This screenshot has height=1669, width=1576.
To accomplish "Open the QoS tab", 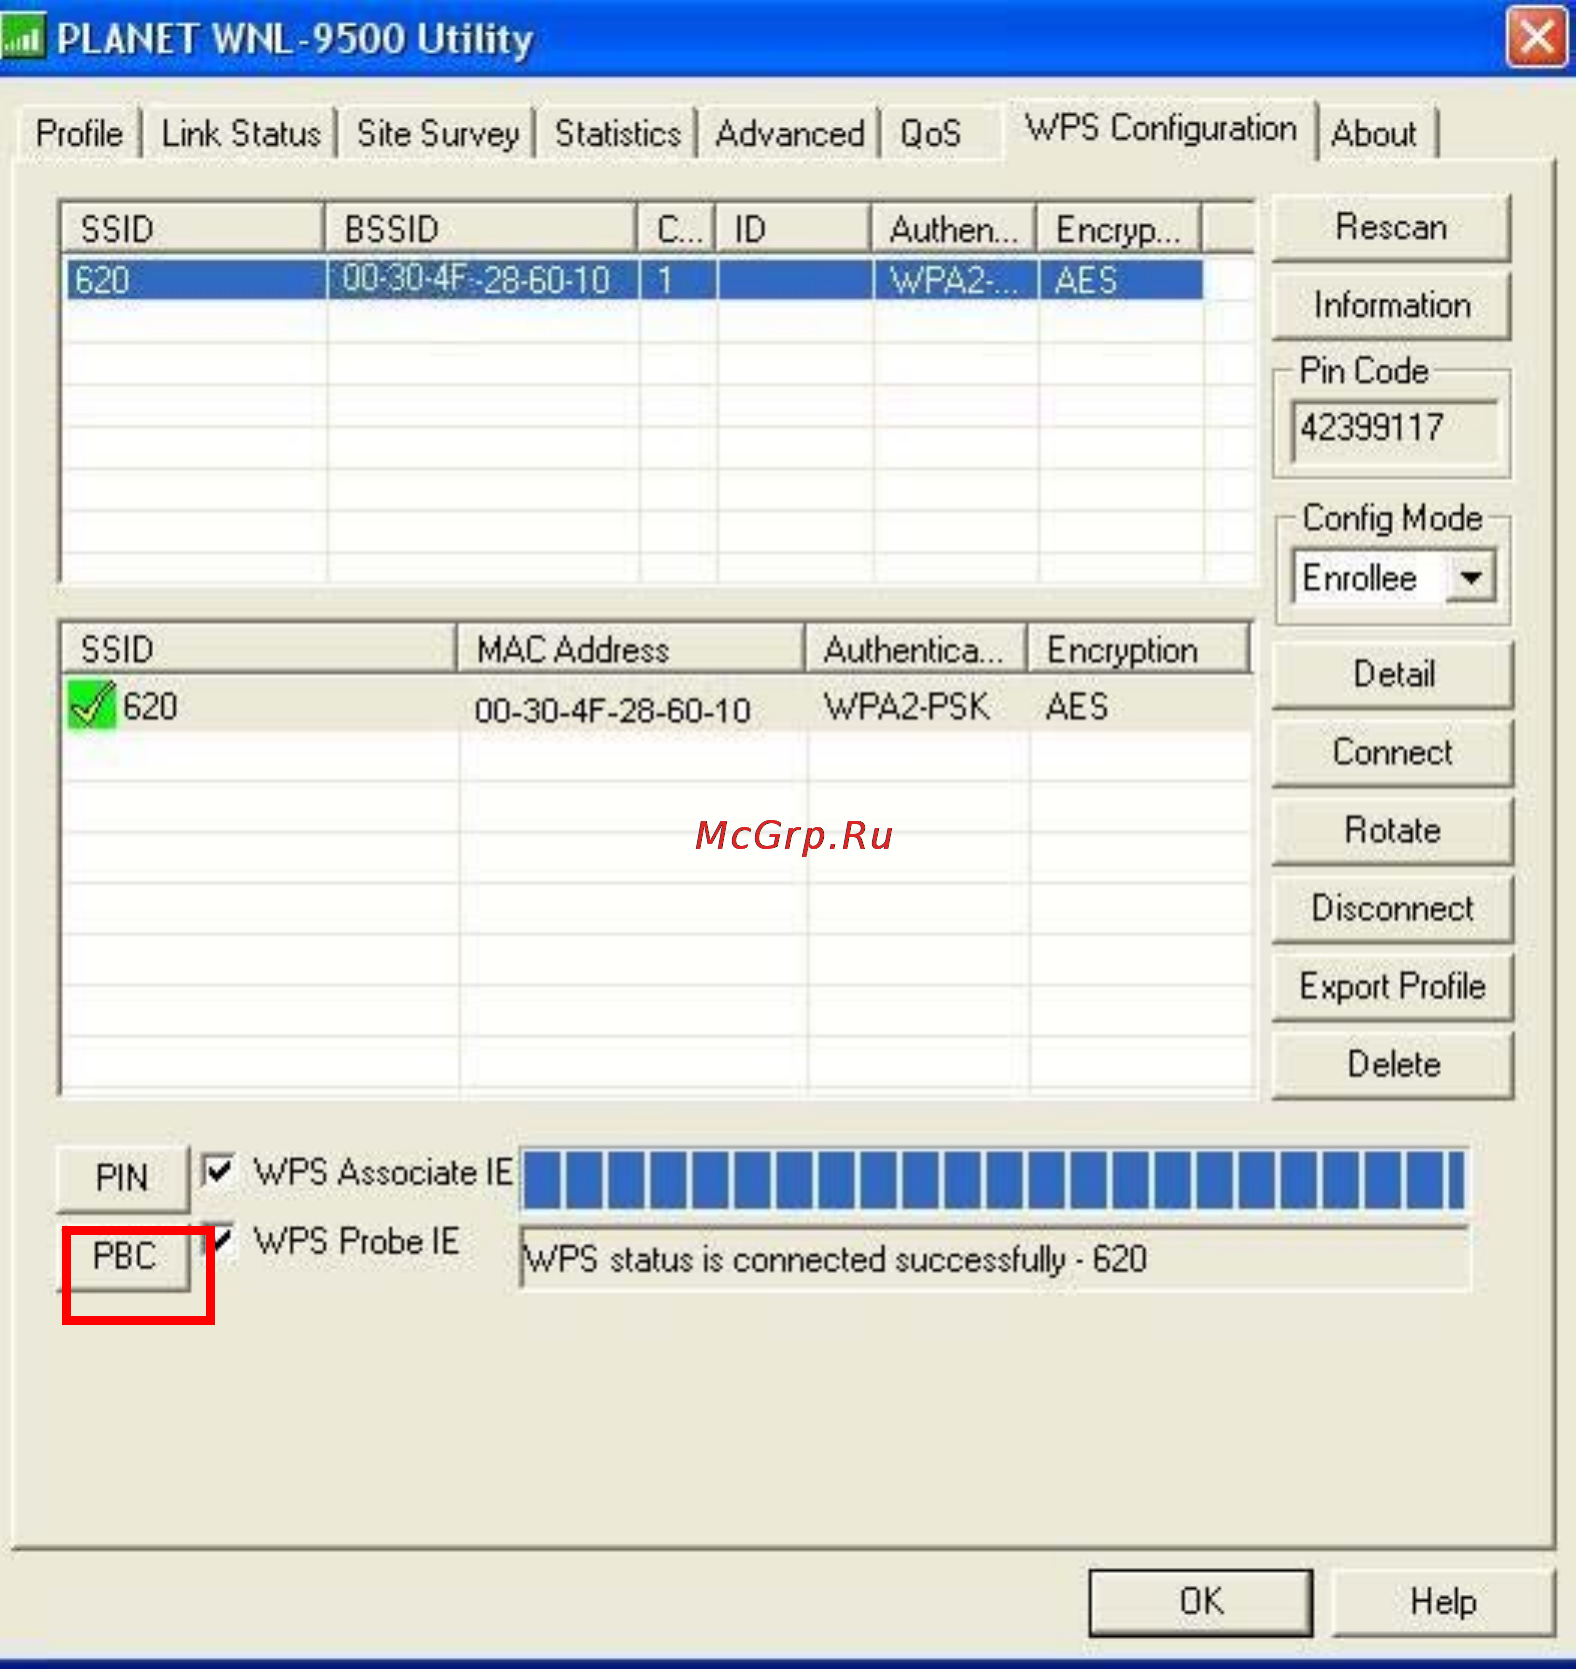I will click(930, 133).
